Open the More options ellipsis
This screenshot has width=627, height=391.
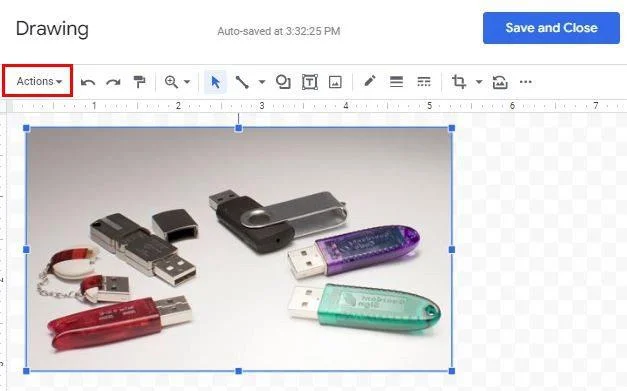[525, 82]
